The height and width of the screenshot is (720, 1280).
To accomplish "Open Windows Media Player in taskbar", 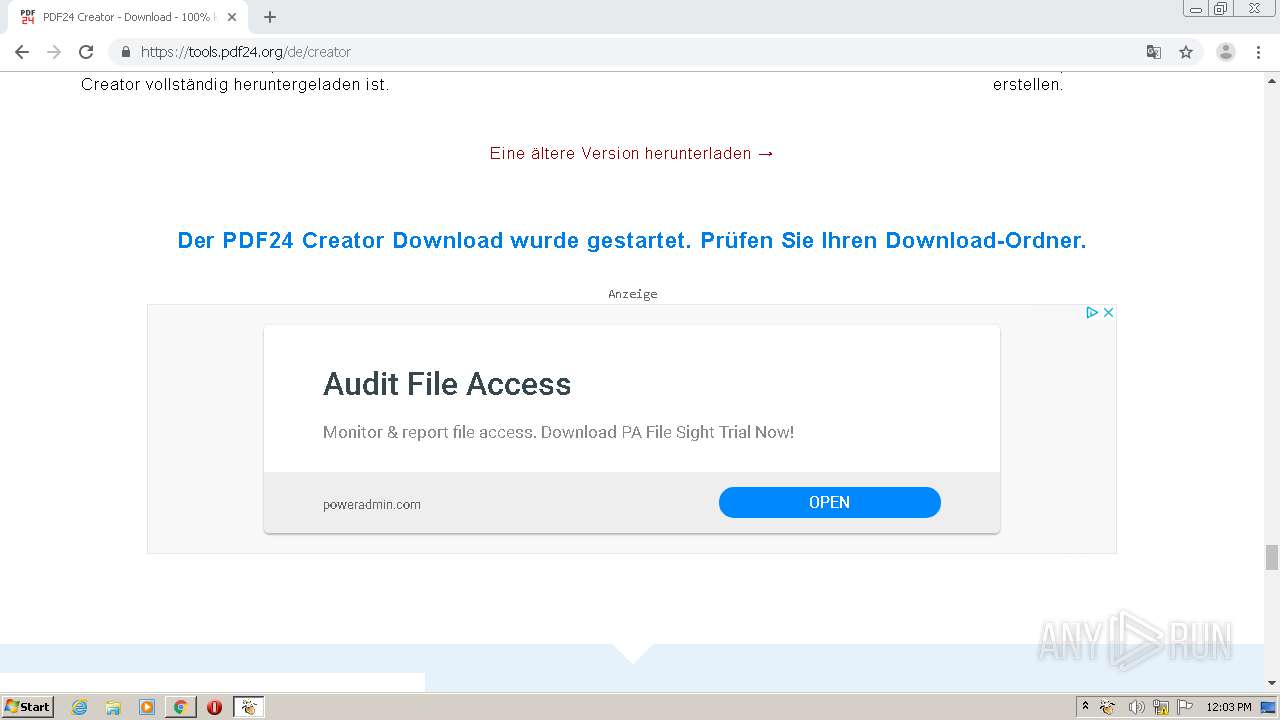I will point(147,707).
